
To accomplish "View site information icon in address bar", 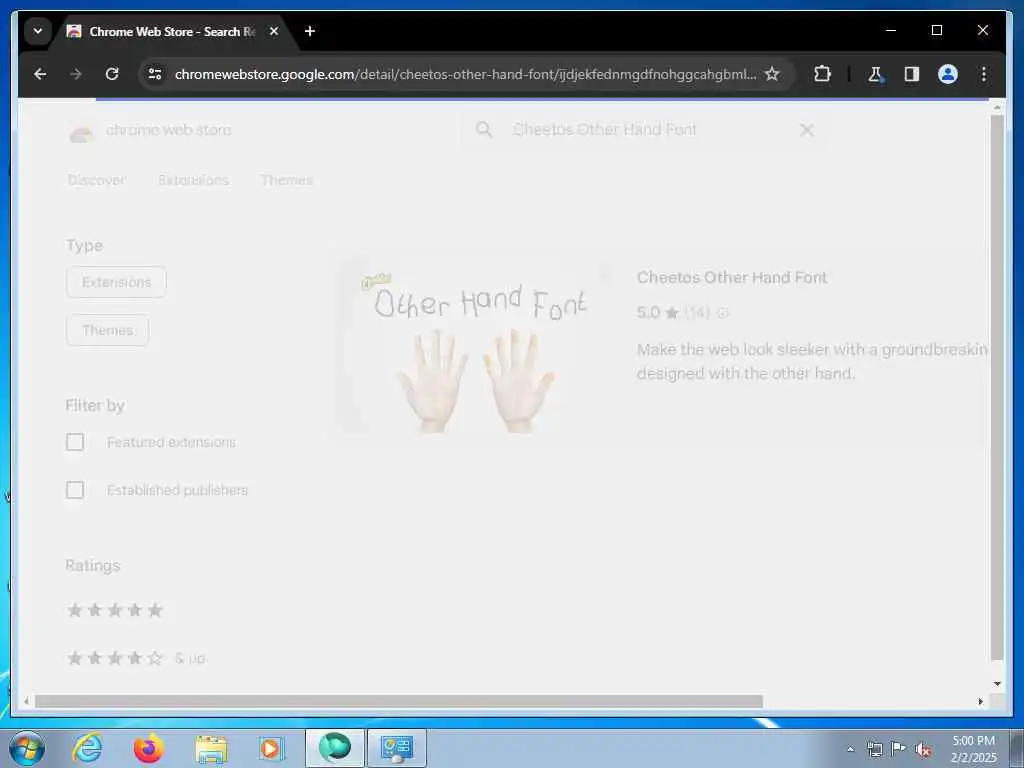I will point(155,74).
